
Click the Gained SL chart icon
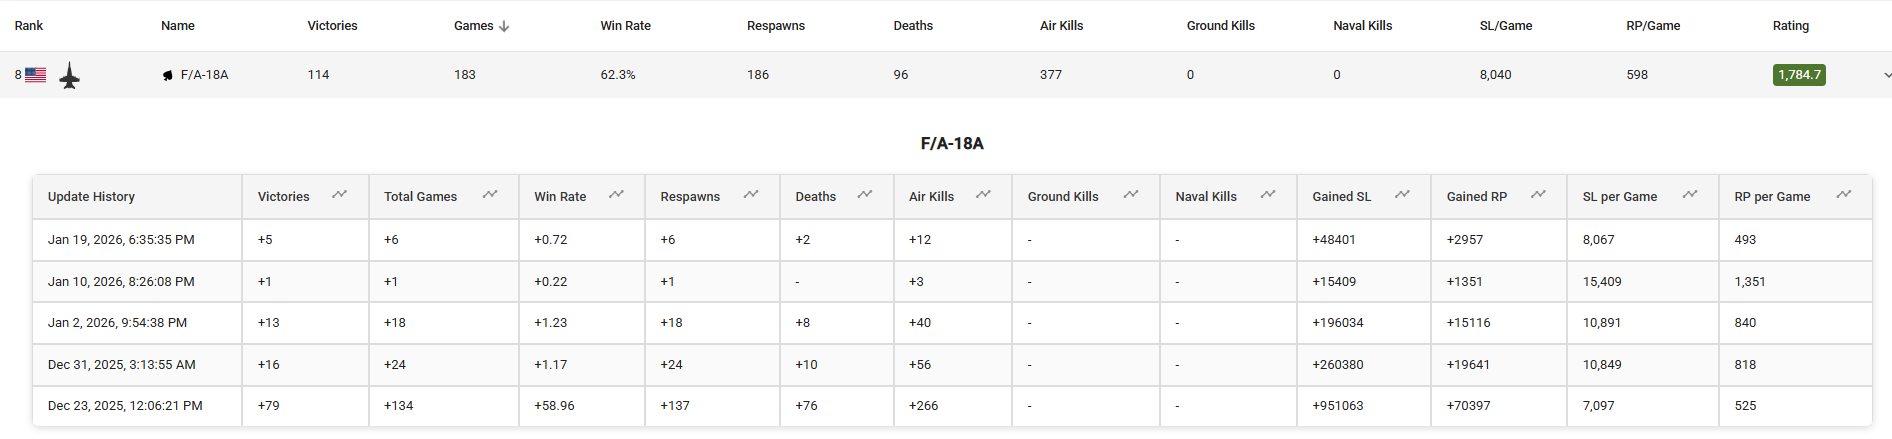pyautogui.click(x=1402, y=195)
